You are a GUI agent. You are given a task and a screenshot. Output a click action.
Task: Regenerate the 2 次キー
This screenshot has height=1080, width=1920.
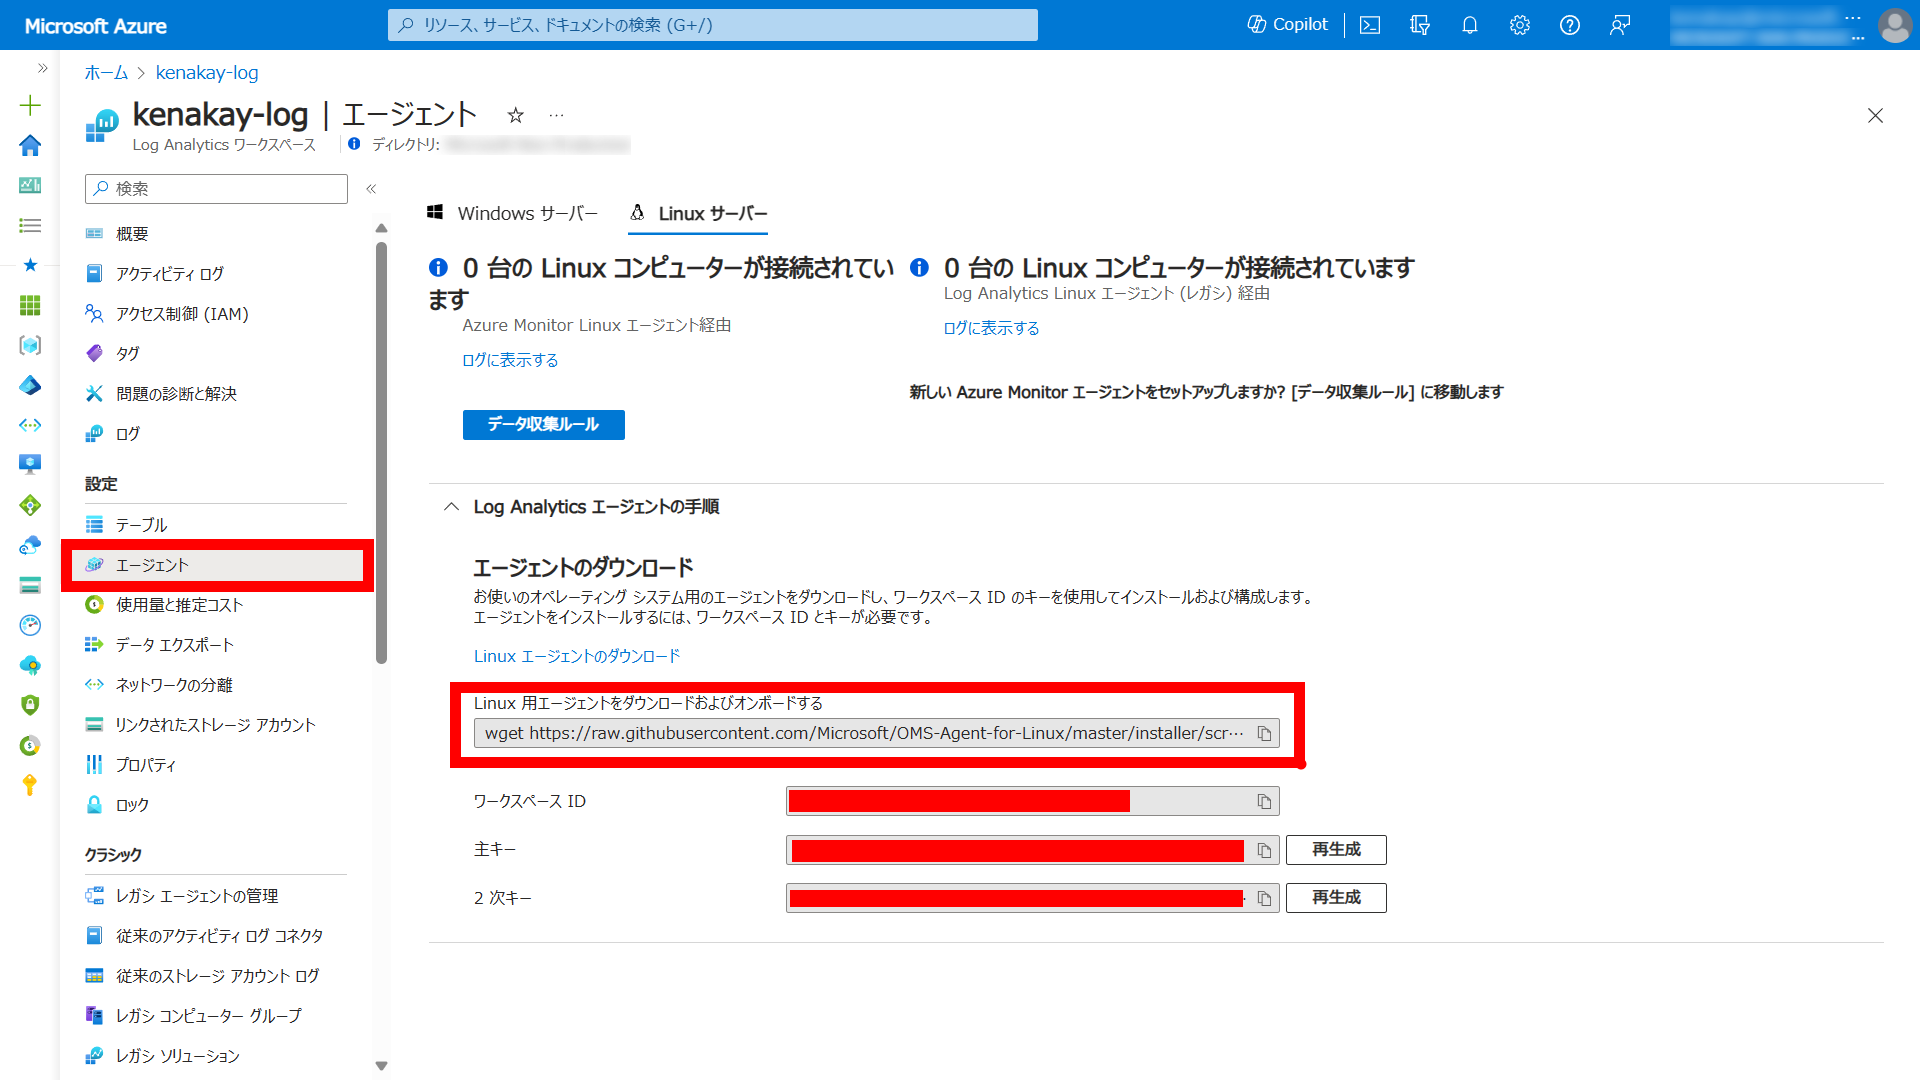click(x=1336, y=898)
